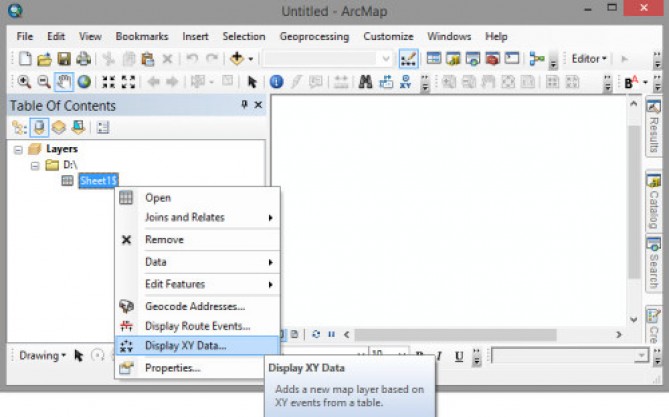Refresh the map view
The height and width of the screenshot is (417, 669).
click(316, 334)
